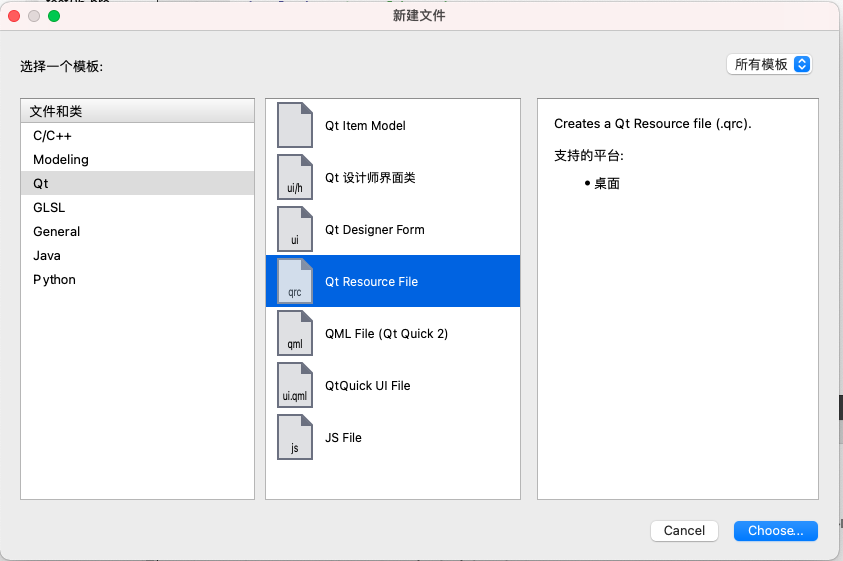
Task: Select the Java category
Action: click(47, 255)
